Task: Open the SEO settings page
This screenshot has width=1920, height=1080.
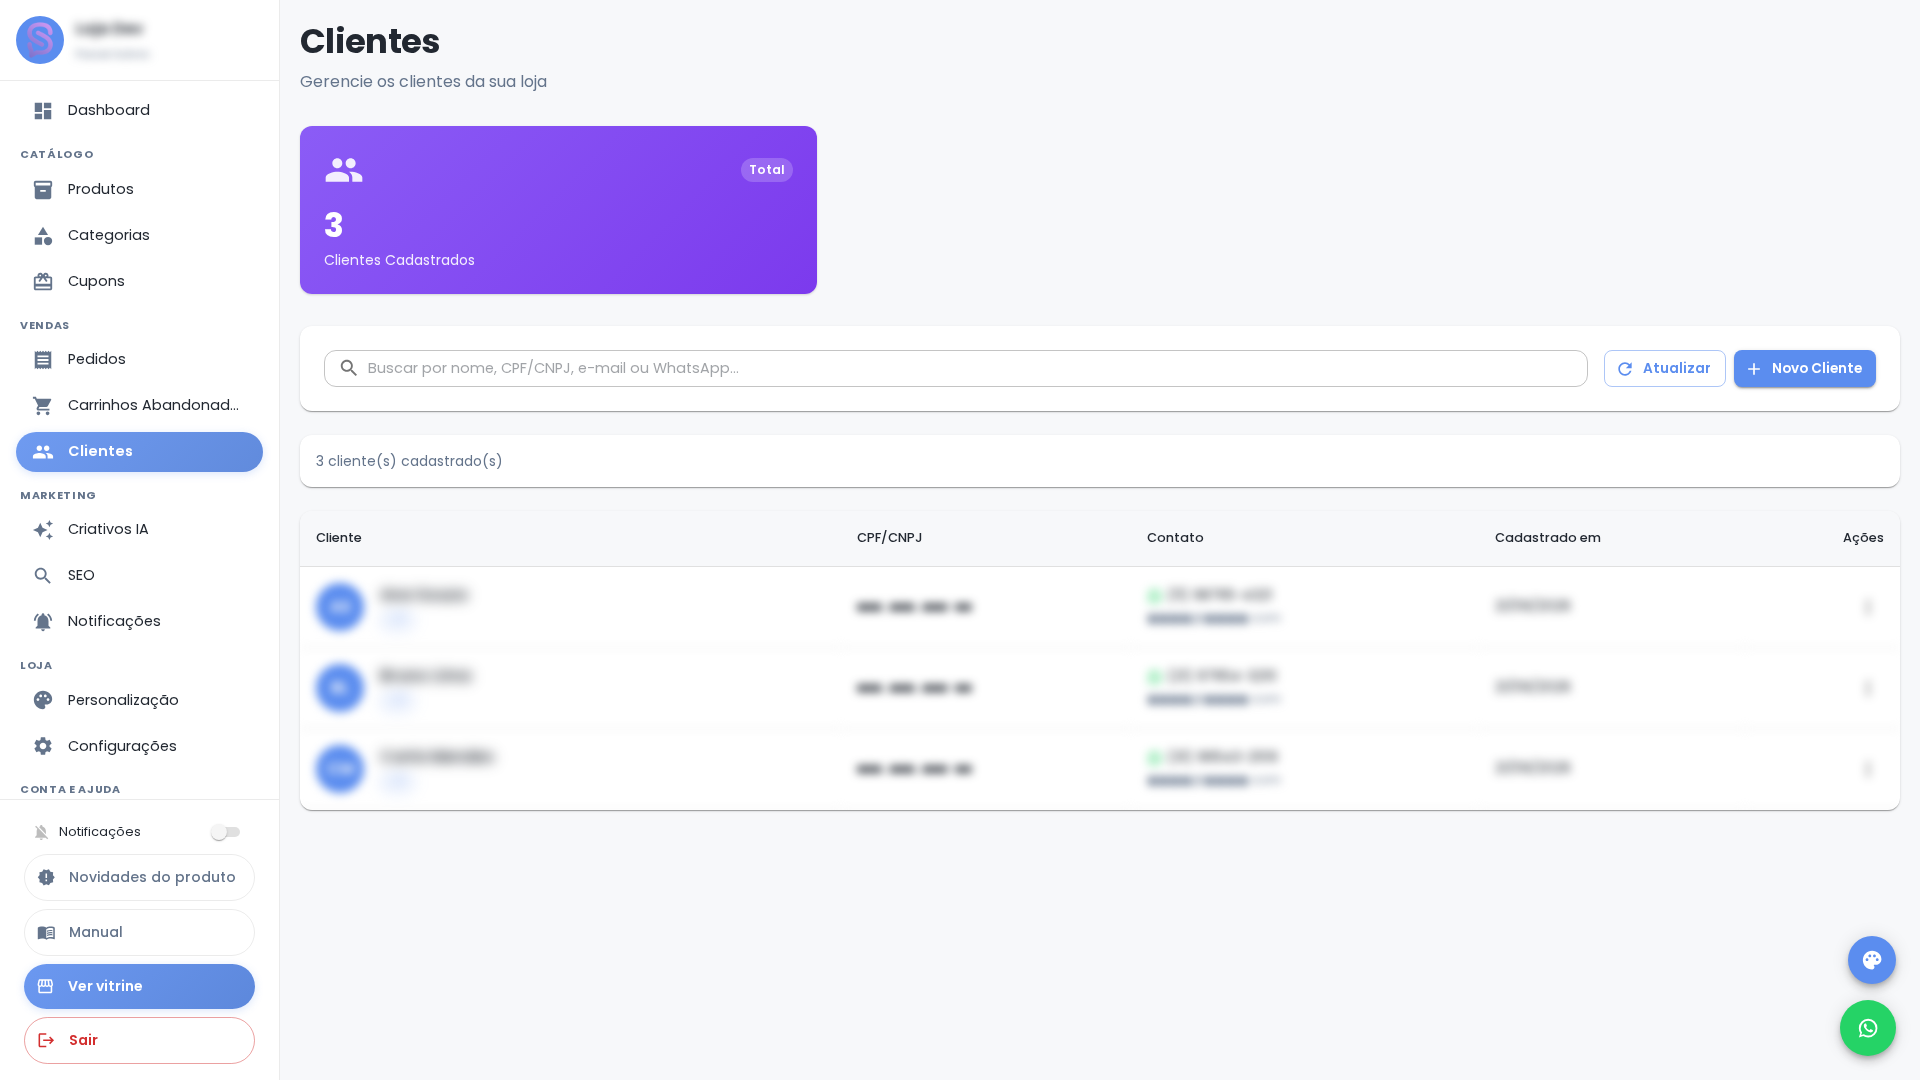Action: [139, 576]
